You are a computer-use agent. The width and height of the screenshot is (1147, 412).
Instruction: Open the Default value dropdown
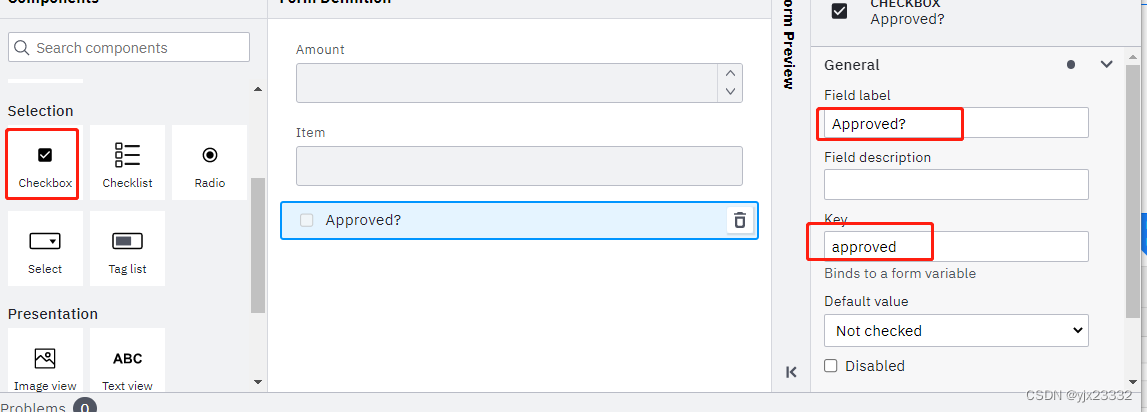955,331
